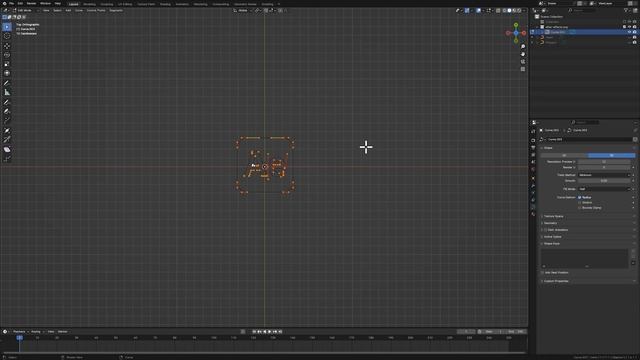
Task: Select the Radius tool
Action: [x=7, y=131]
